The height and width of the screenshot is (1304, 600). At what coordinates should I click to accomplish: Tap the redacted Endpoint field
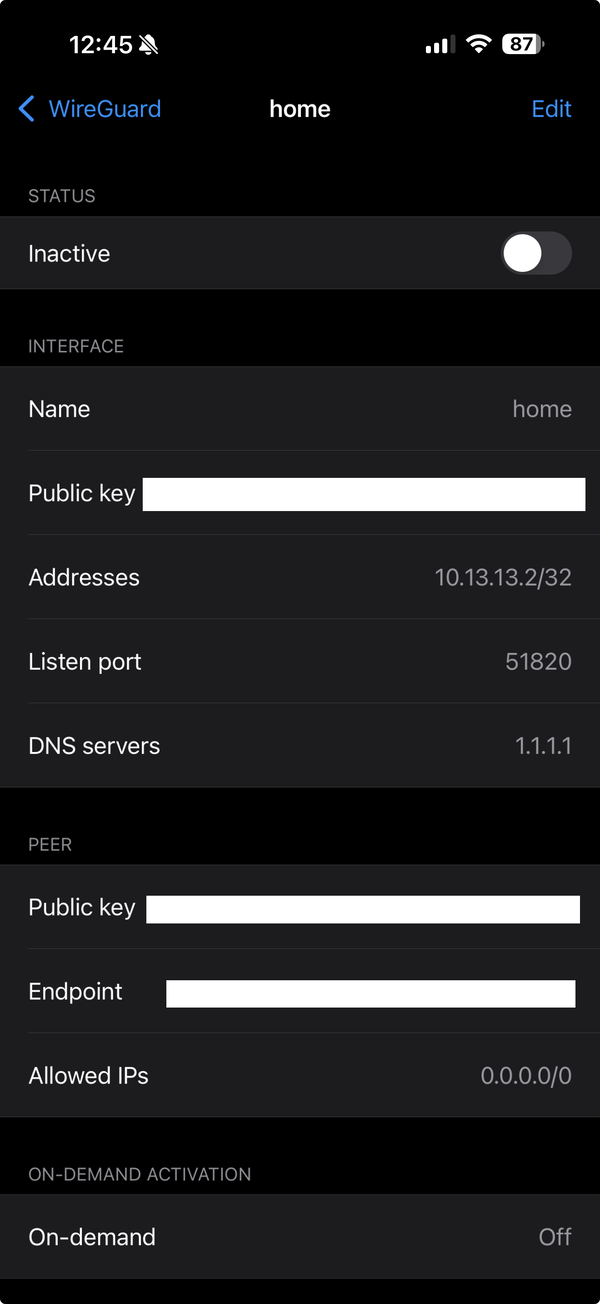(370, 993)
